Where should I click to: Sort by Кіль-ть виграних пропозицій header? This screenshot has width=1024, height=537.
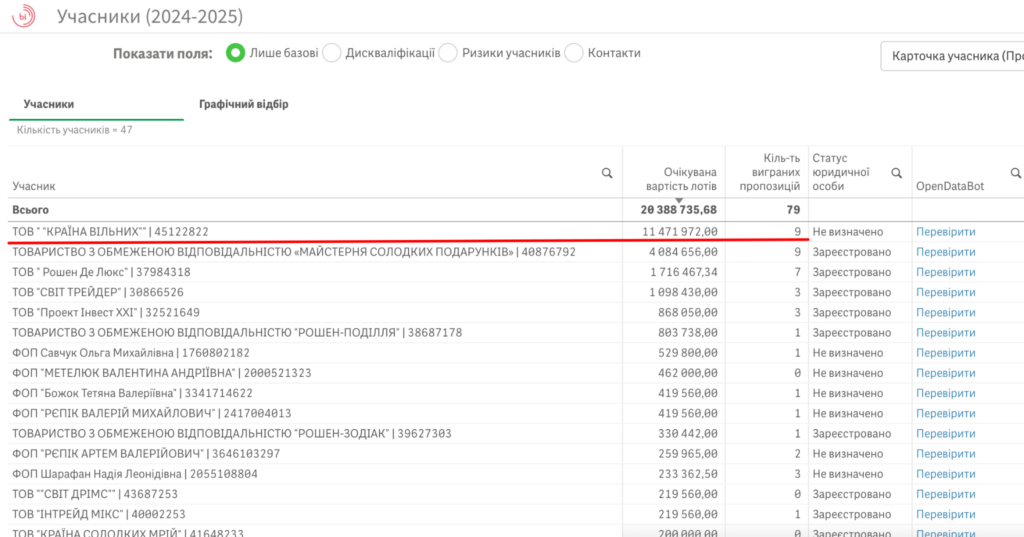pos(768,171)
